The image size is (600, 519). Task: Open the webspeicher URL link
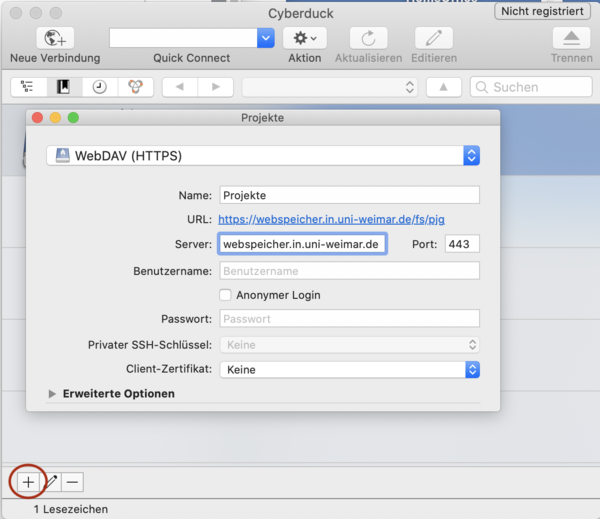click(331, 219)
